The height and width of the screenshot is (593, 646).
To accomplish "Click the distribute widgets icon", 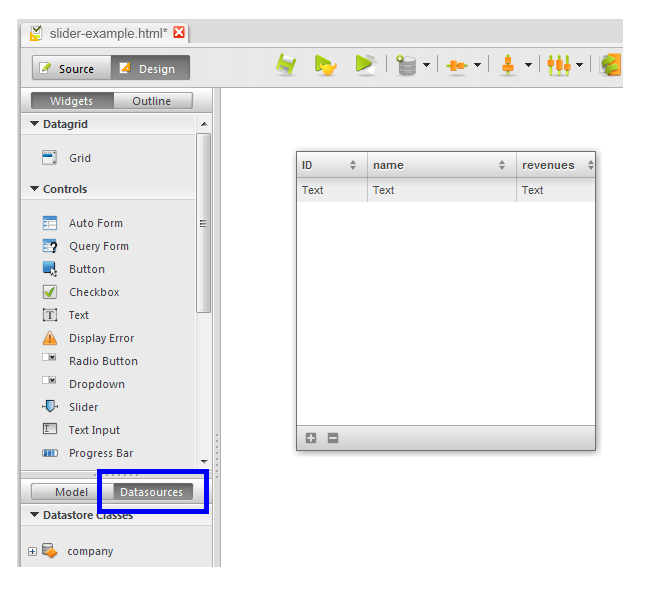I will click(559, 65).
